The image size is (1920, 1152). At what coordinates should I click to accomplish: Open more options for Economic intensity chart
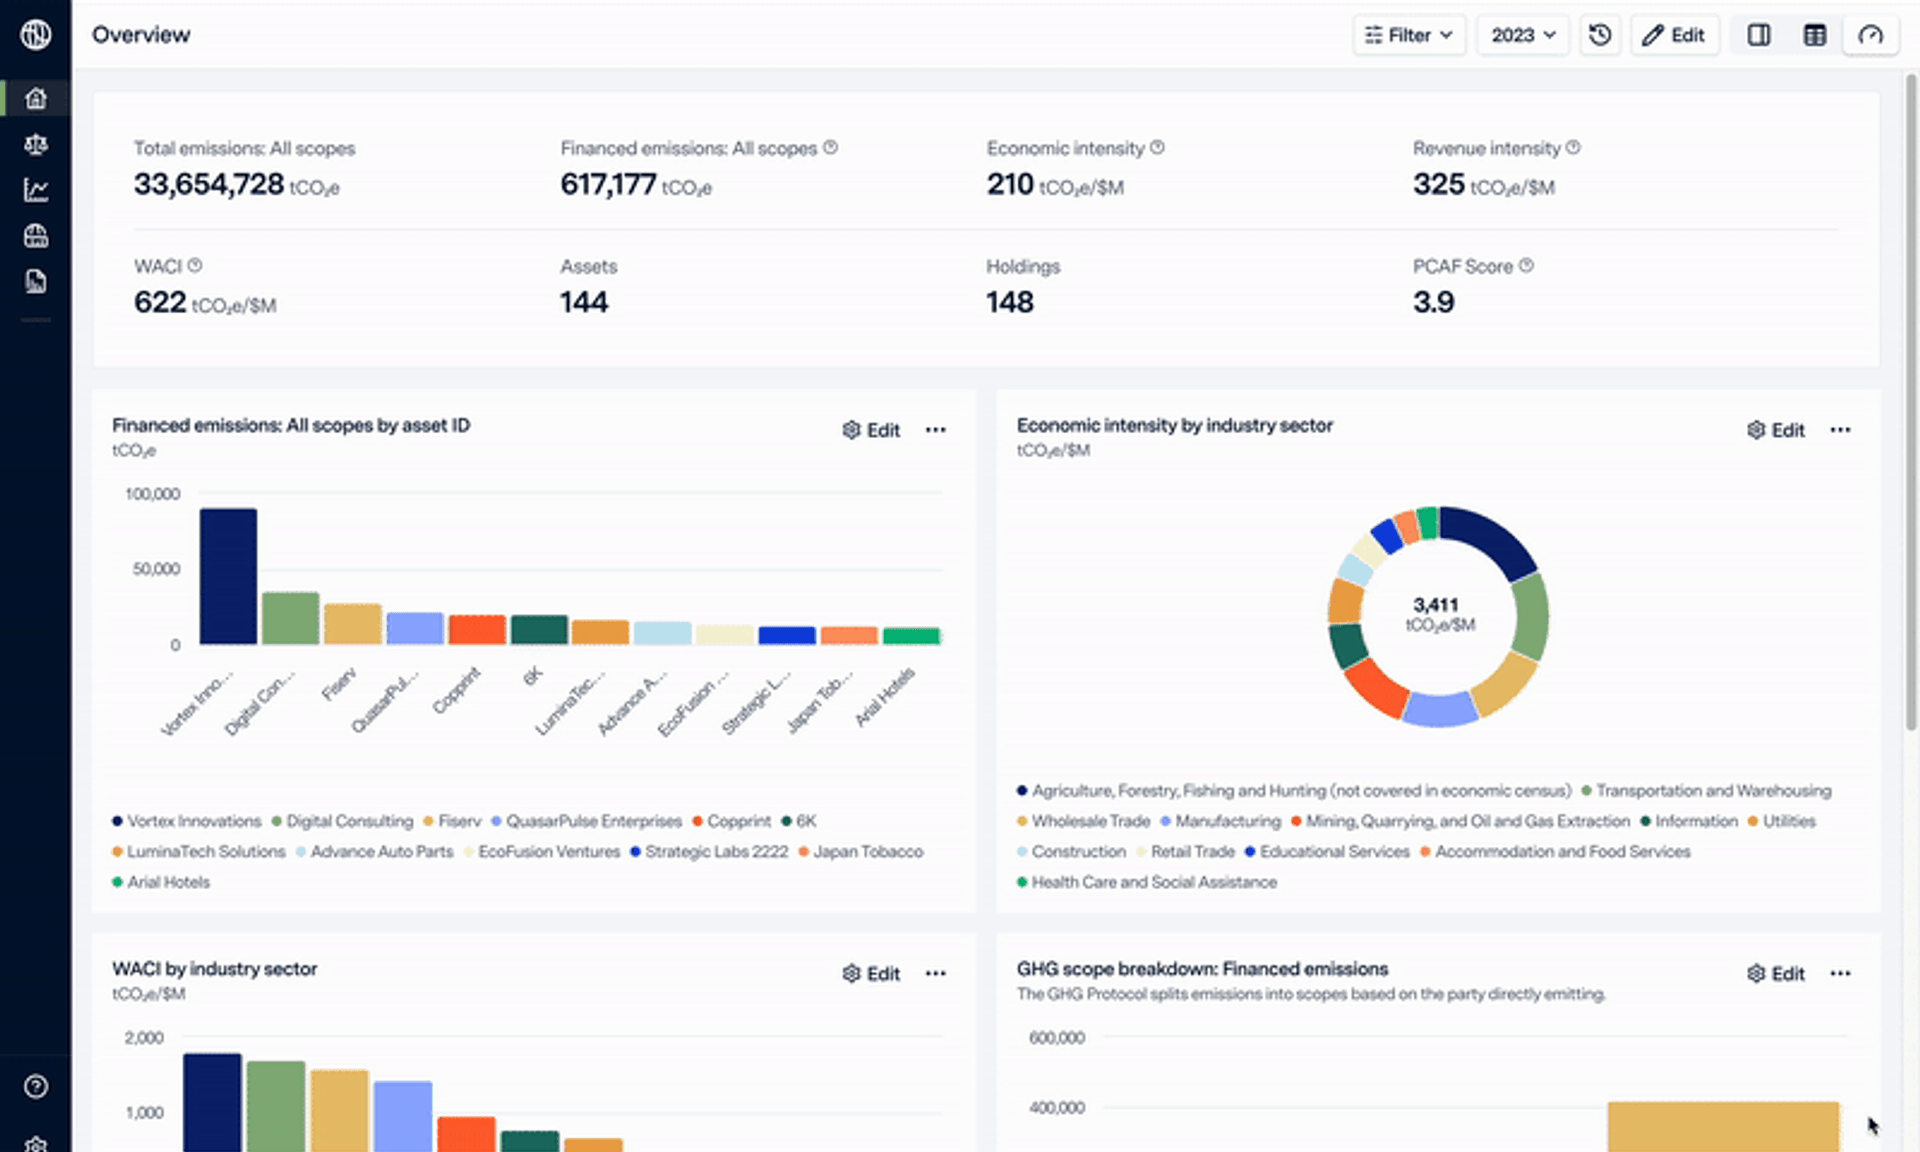tap(1840, 430)
